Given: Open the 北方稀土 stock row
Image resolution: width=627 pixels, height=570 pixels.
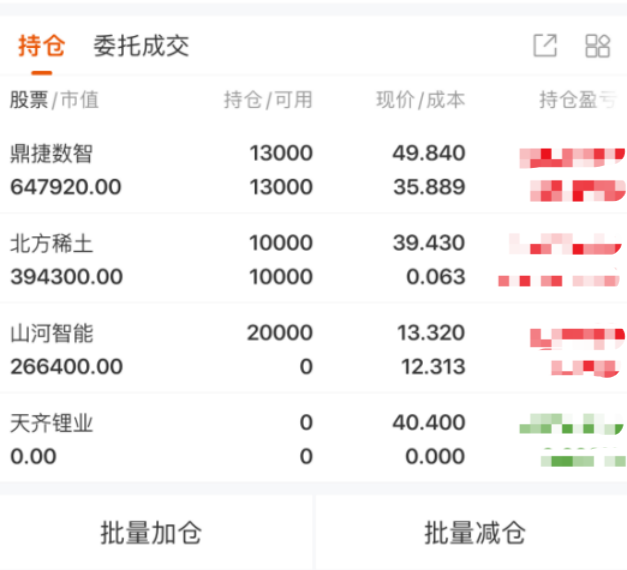Looking at the screenshot, I should [314, 259].
